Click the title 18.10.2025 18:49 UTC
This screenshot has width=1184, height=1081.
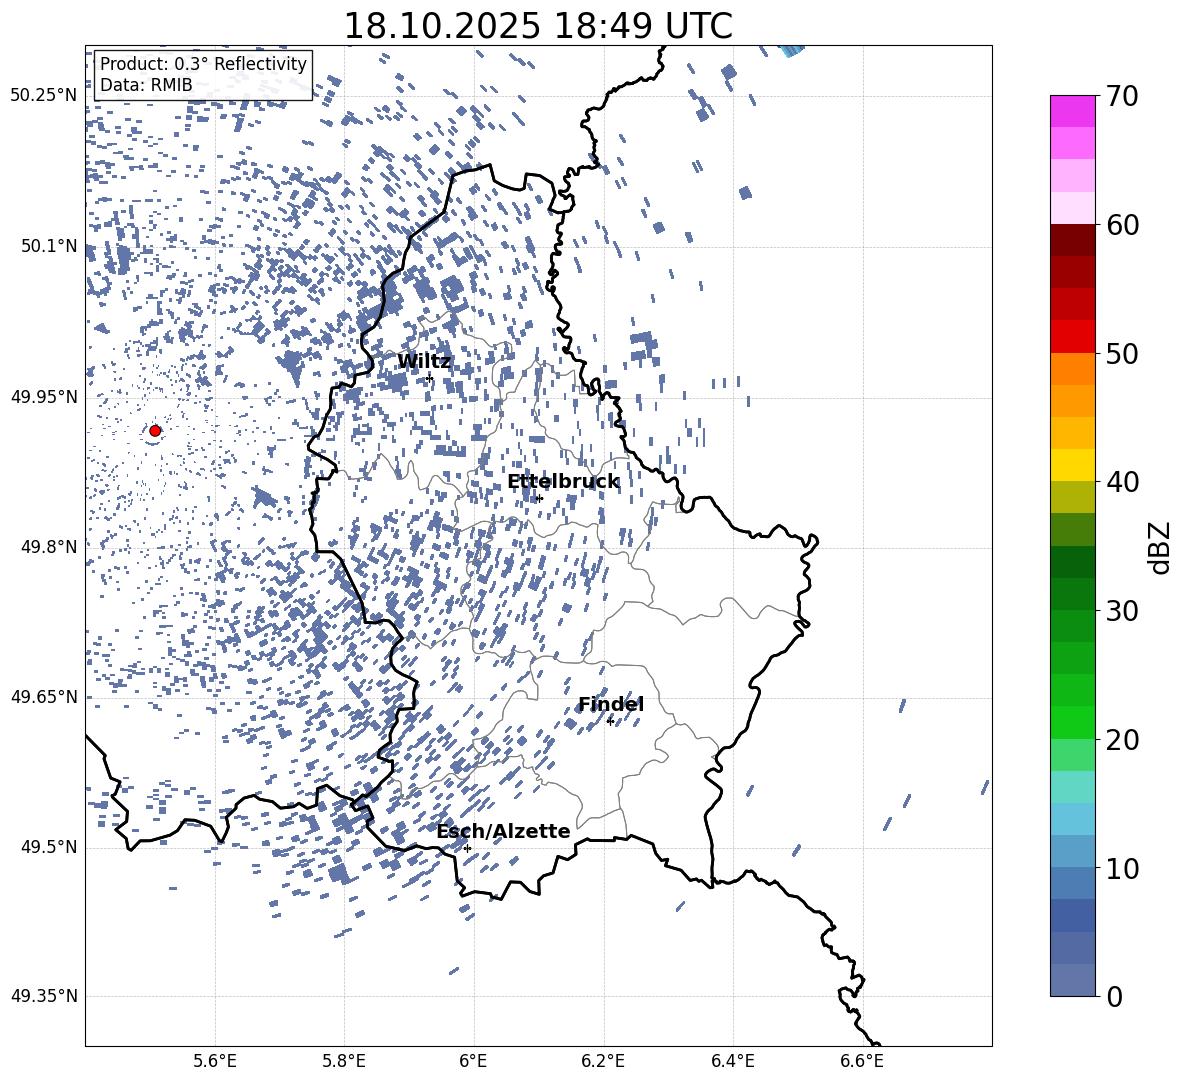click(x=538, y=26)
